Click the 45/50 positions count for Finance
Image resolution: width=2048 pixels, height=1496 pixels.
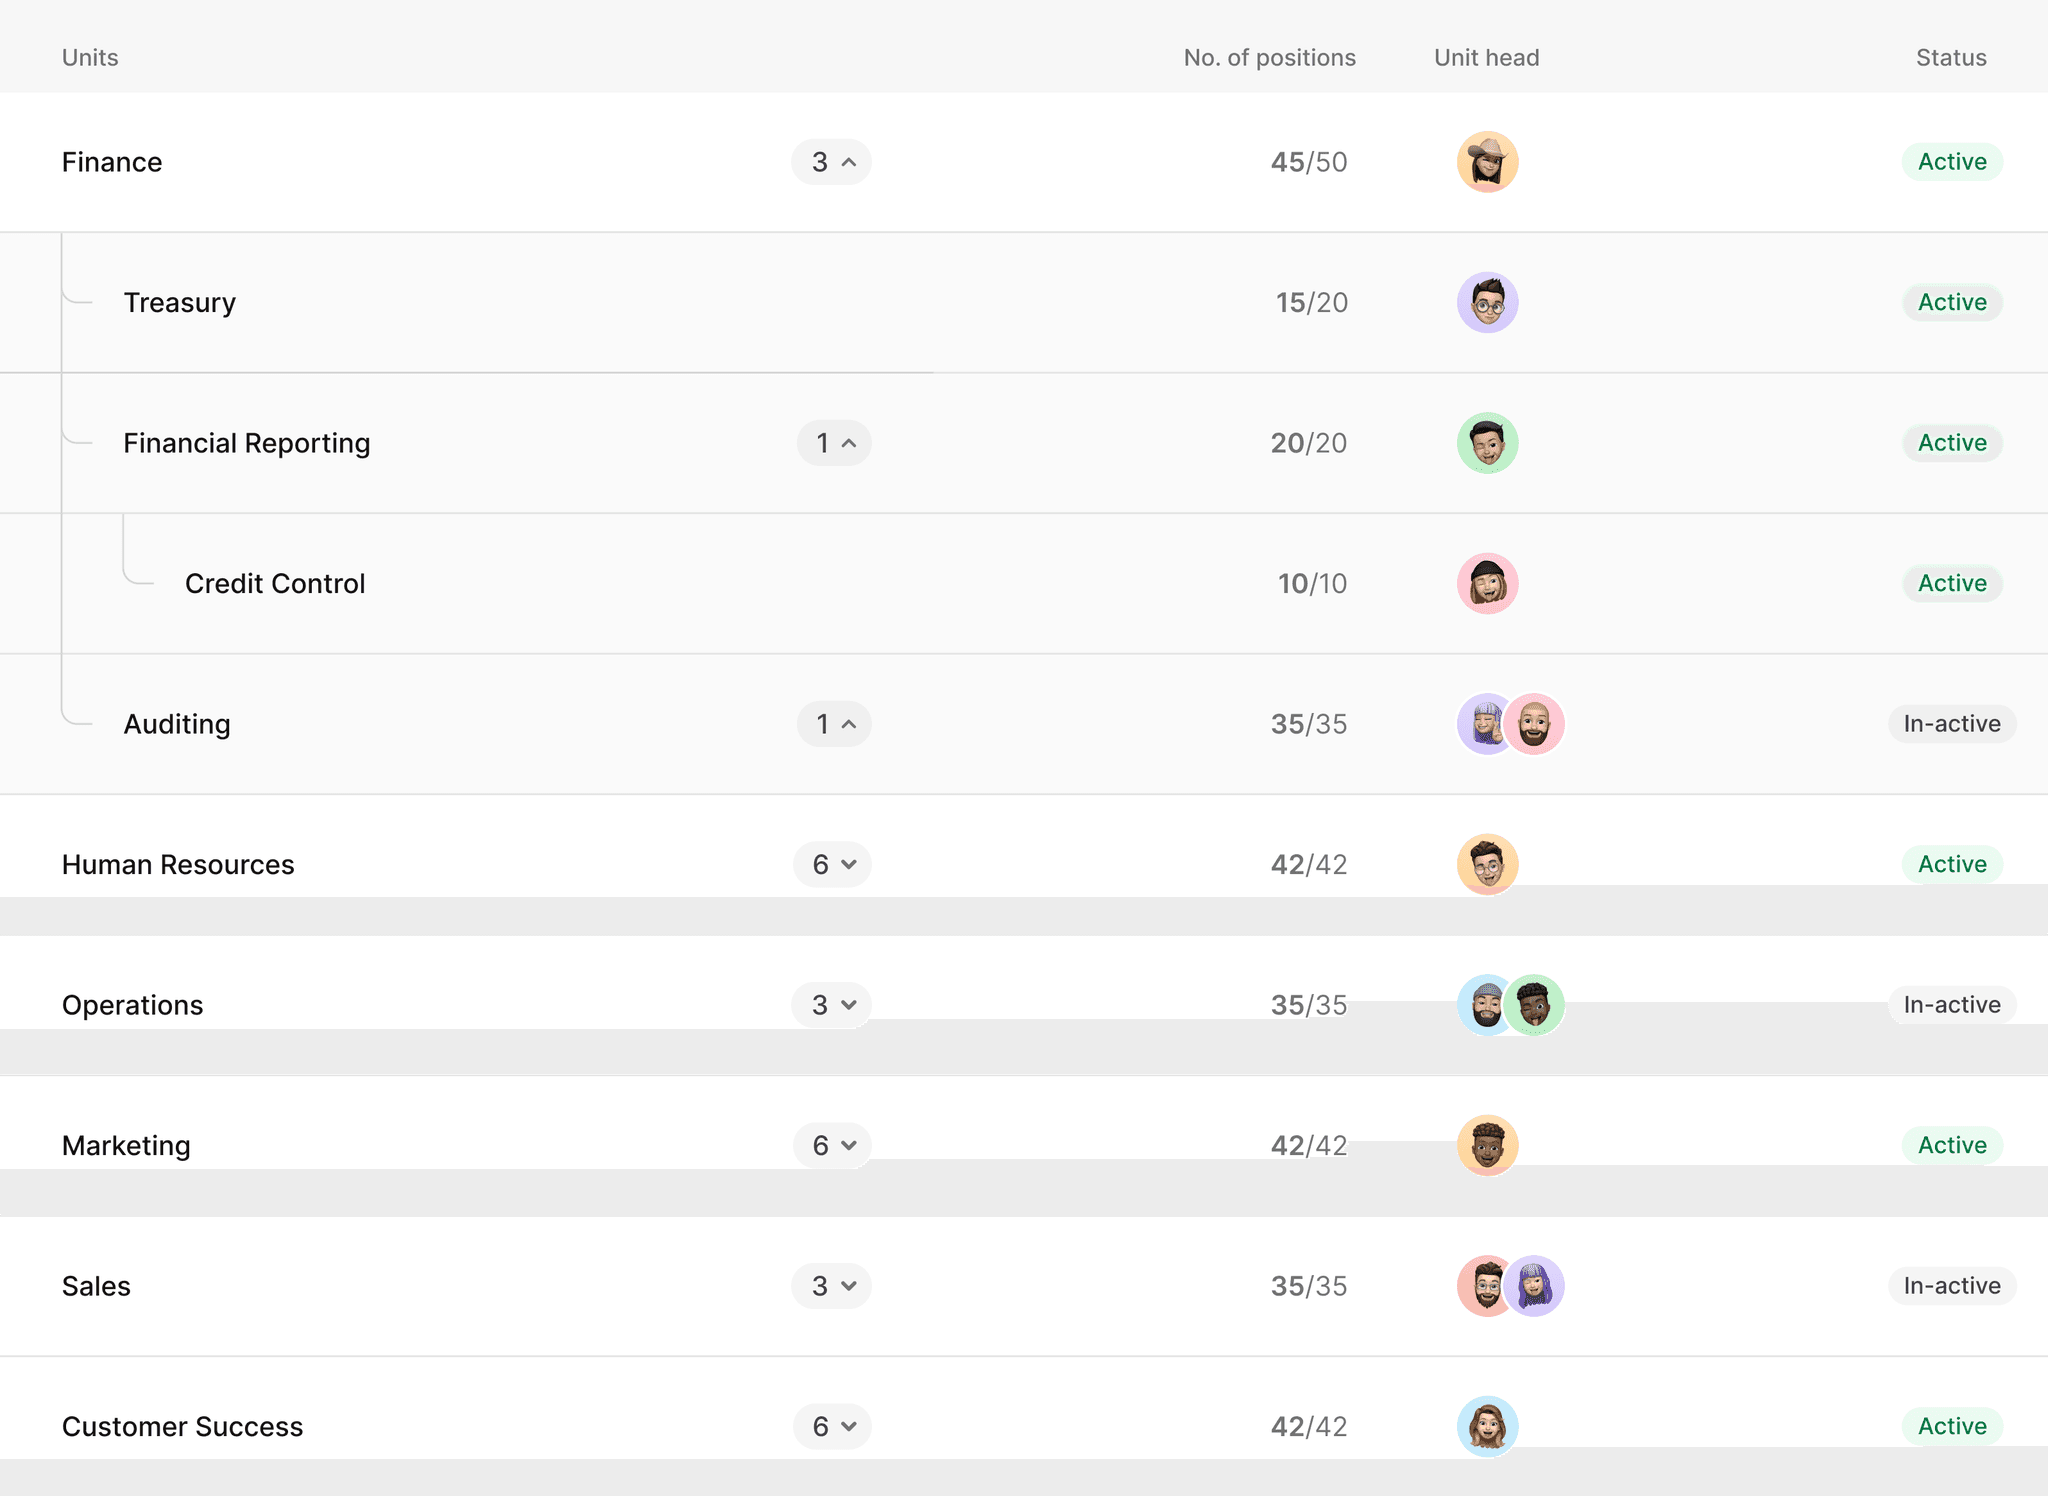(1310, 161)
